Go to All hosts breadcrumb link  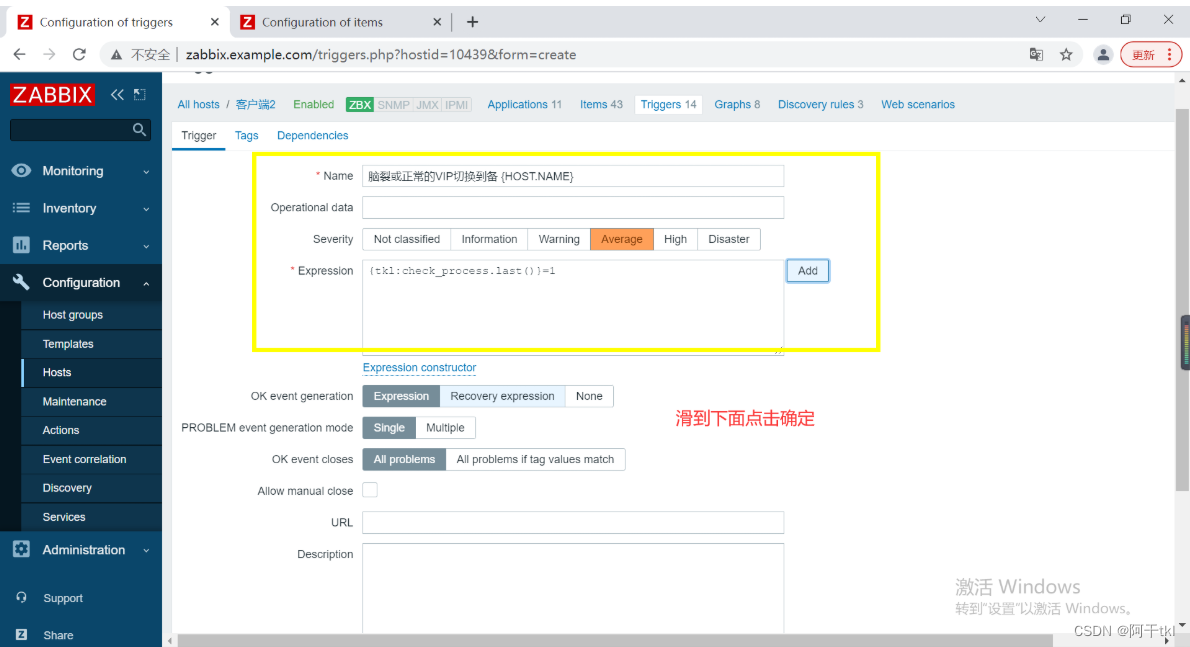click(198, 105)
